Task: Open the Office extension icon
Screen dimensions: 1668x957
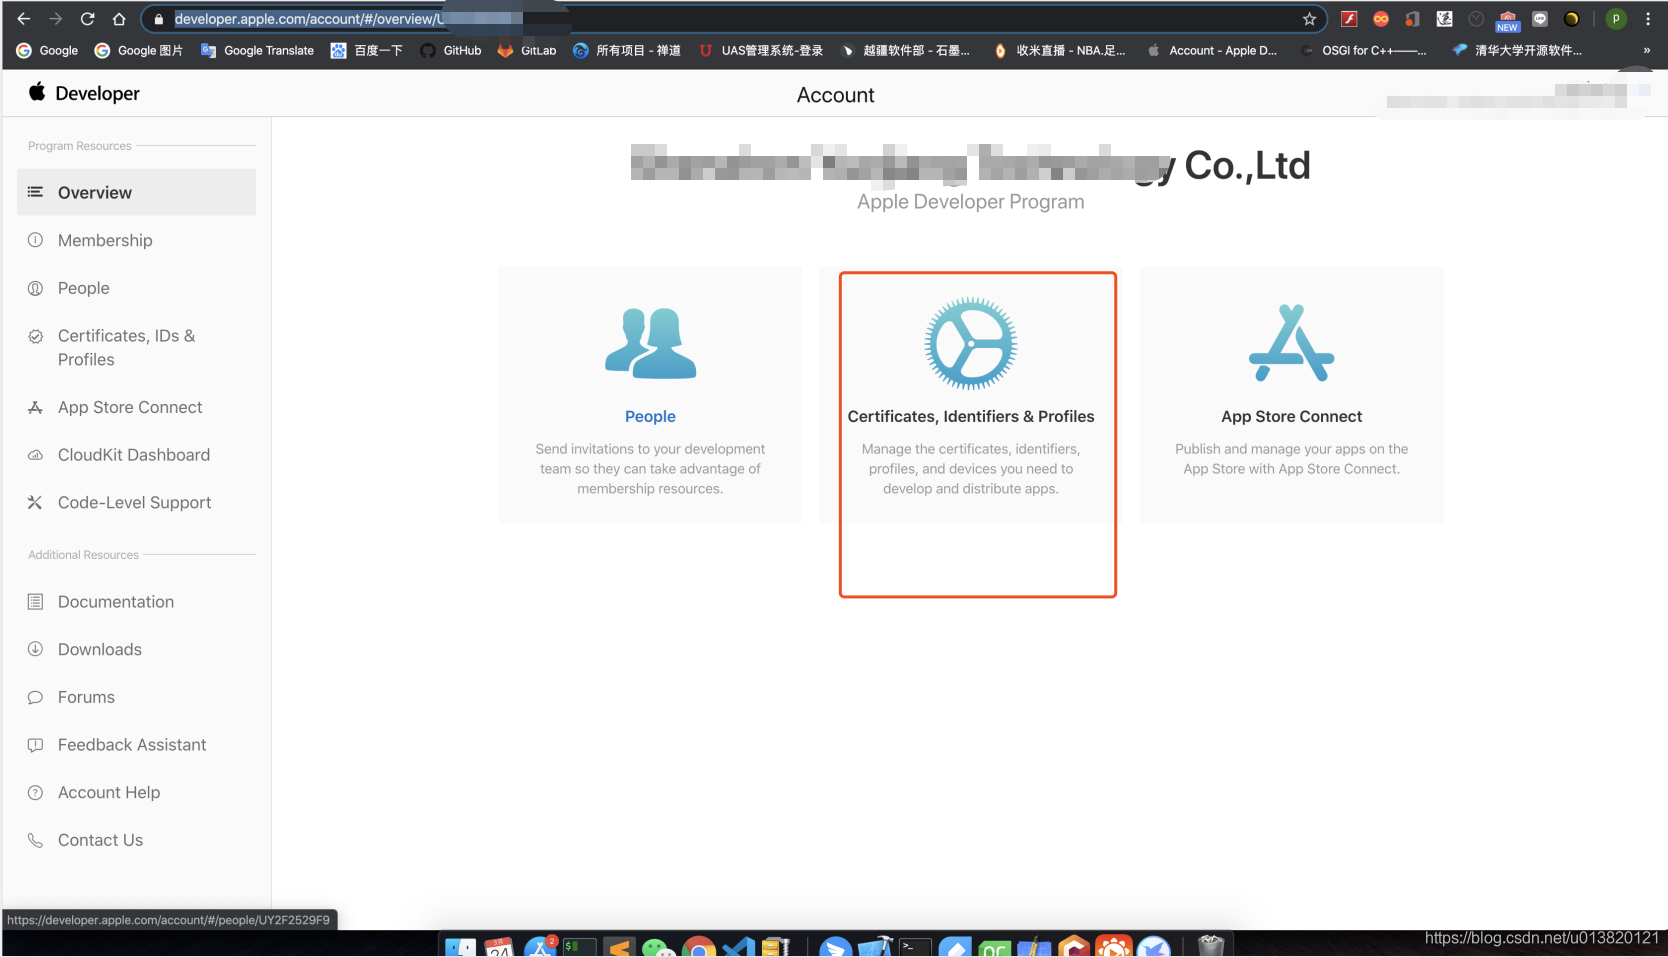Action: tap(1412, 19)
